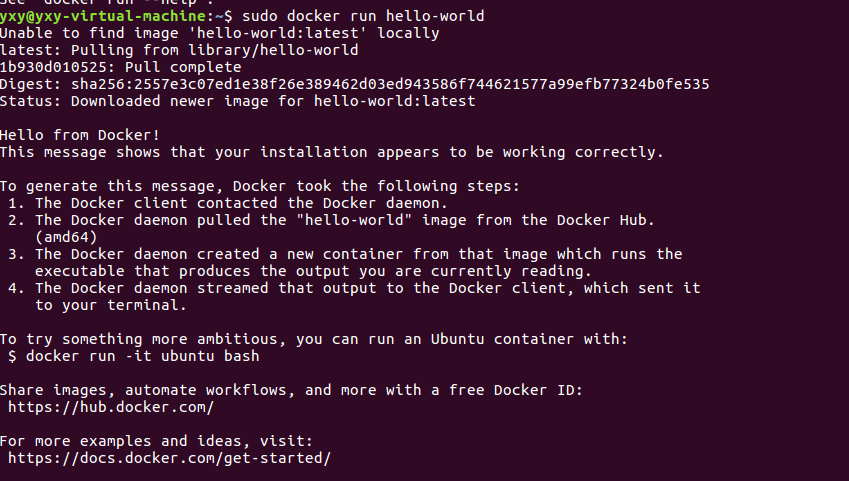Screen dimensions: 849x481
Task: Click the 'Hello from Docker!' line
Action: click(80, 135)
